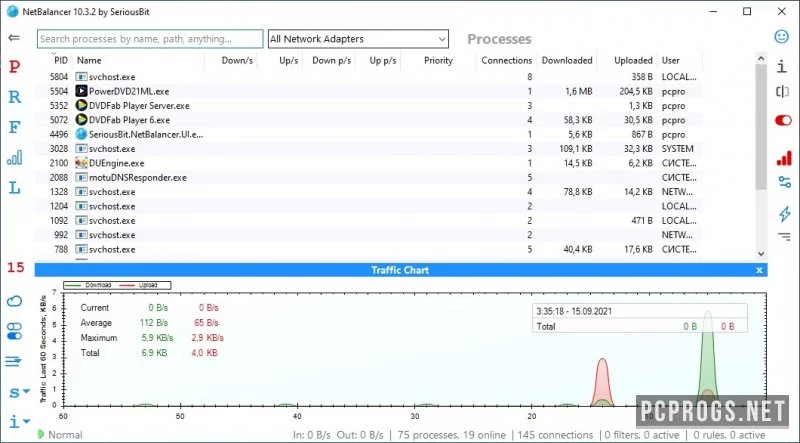The image size is (800, 443).
Task: Sort by Name column header
Action: point(89,60)
